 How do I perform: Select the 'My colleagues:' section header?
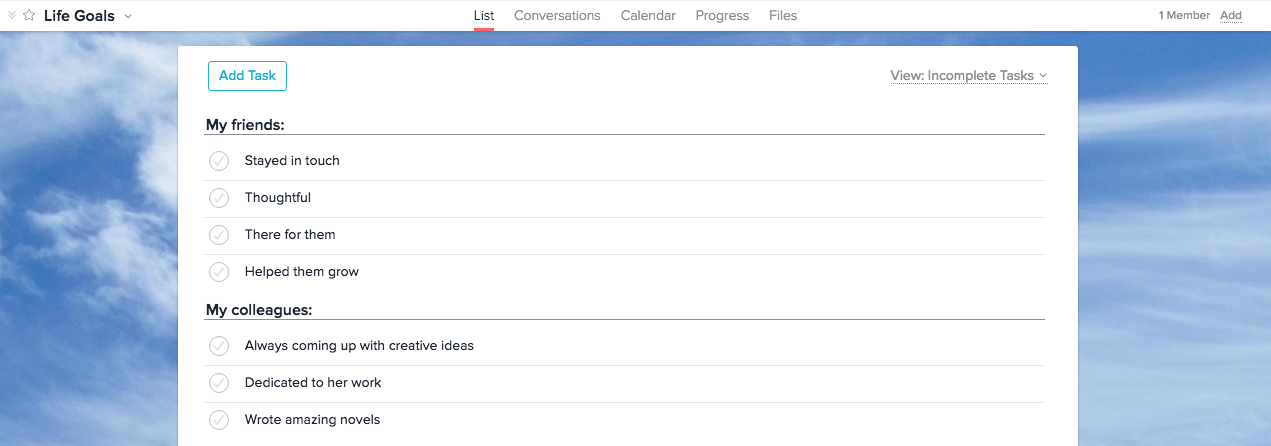click(259, 310)
